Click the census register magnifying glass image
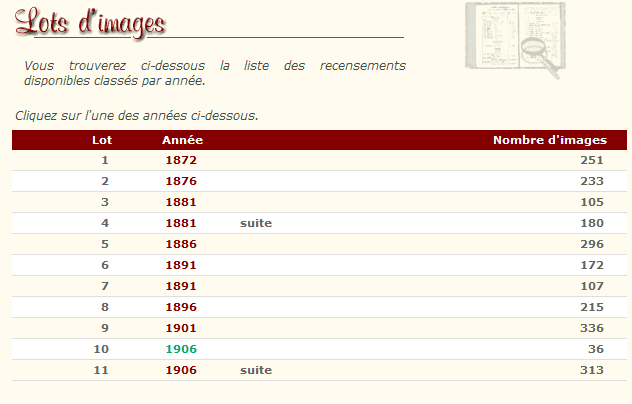The width and height of the screenshot is (632, 404). pos(514,40)
